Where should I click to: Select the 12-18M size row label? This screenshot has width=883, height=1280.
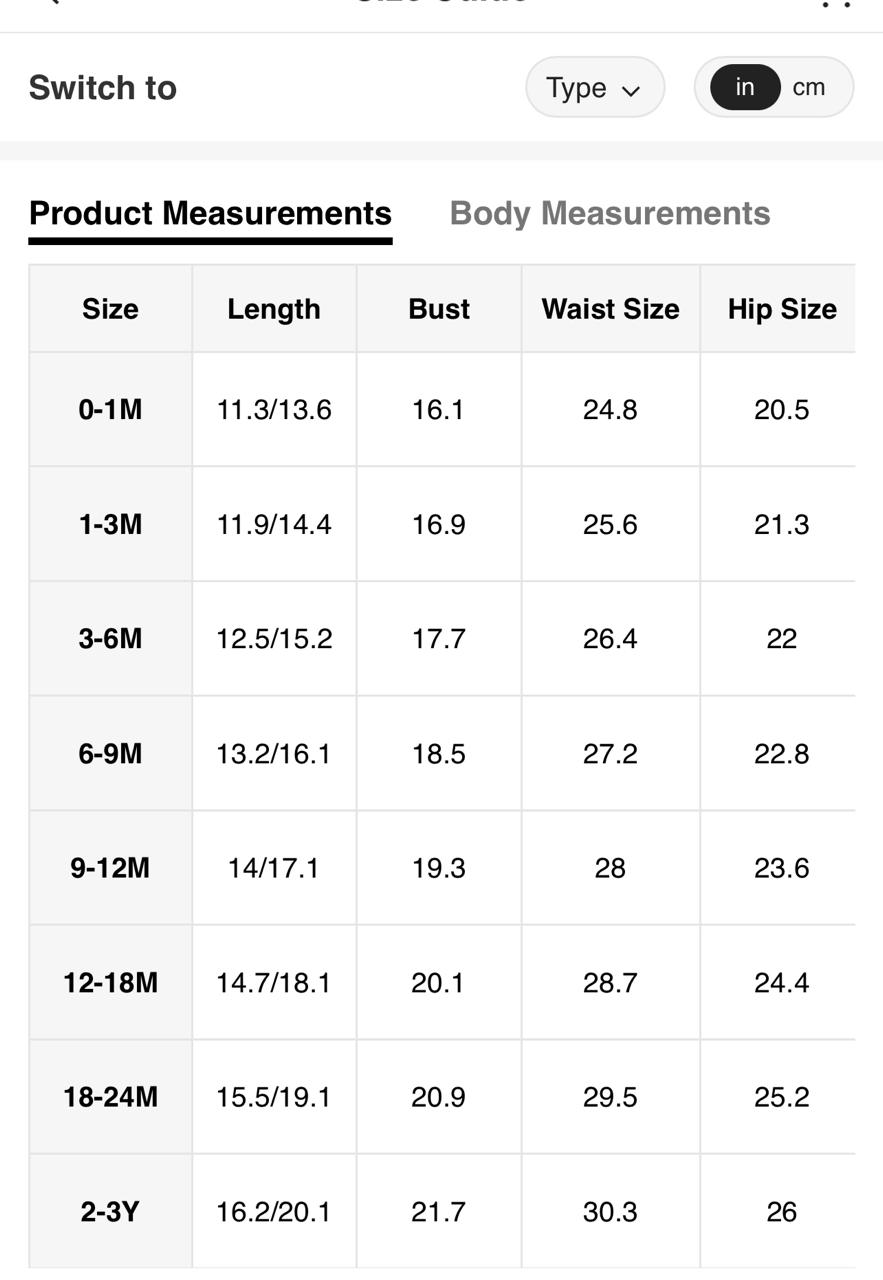pos(110,983)
